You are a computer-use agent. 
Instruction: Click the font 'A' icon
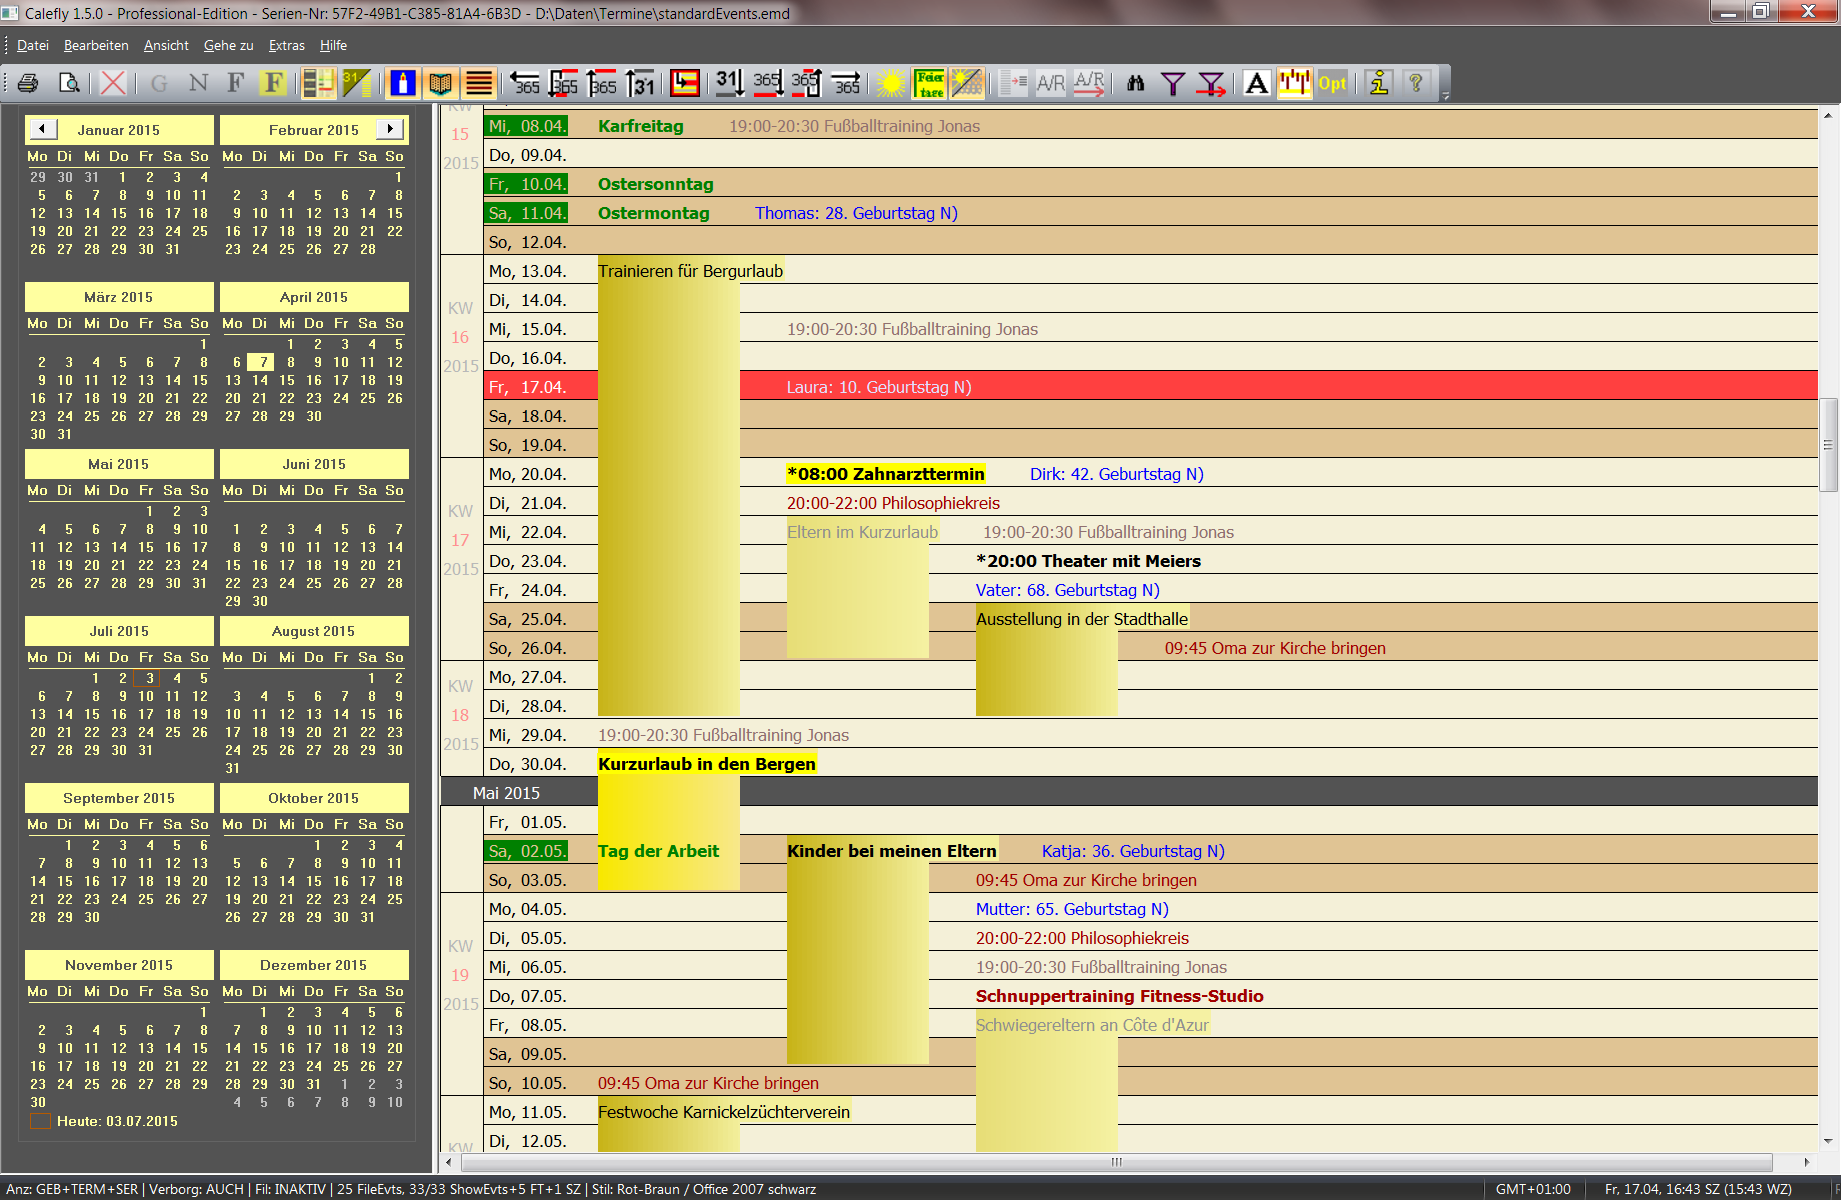pyautogui.click(x=1257, y=83)
